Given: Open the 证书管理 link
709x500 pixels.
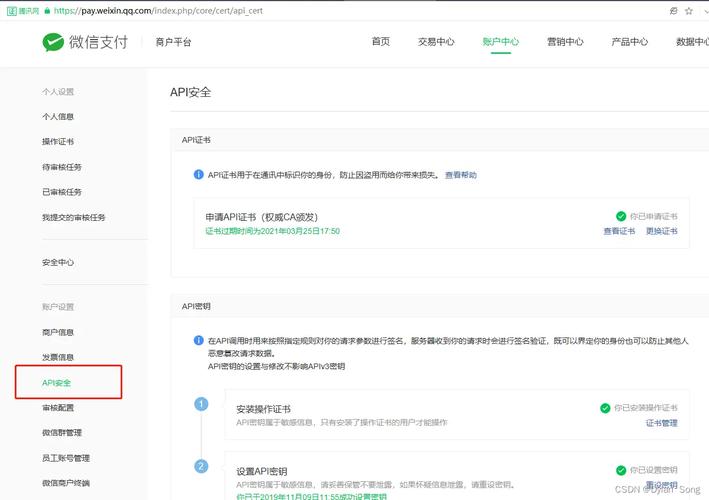Looking at the screenshot, I should coord(661,423).
